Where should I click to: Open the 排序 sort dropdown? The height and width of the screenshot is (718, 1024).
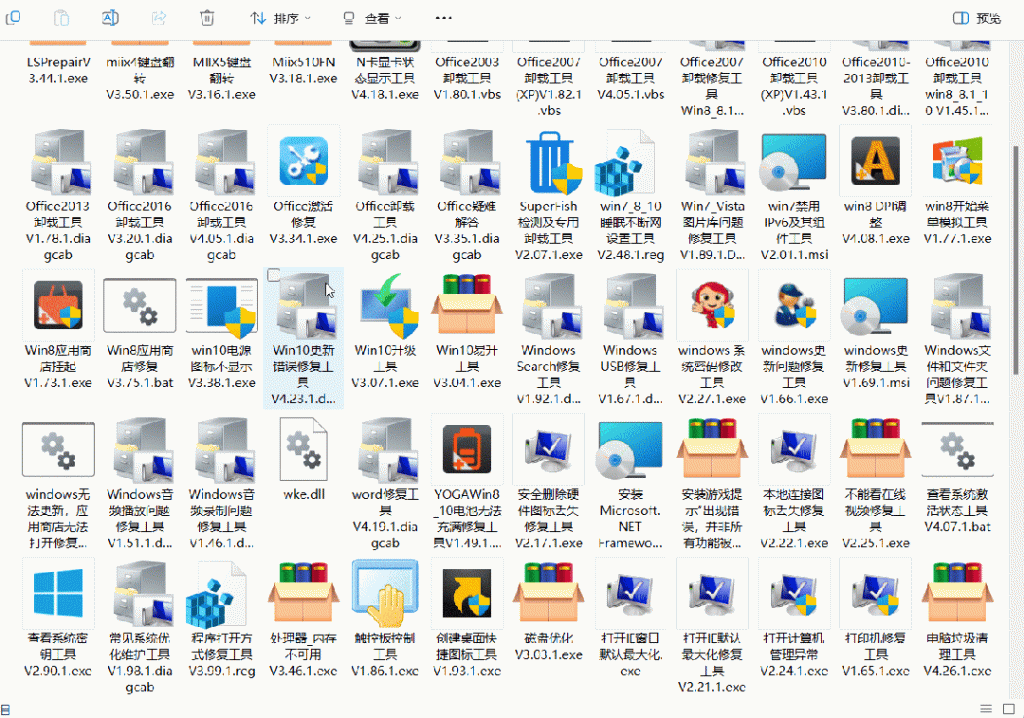click(x=280, y=18)
